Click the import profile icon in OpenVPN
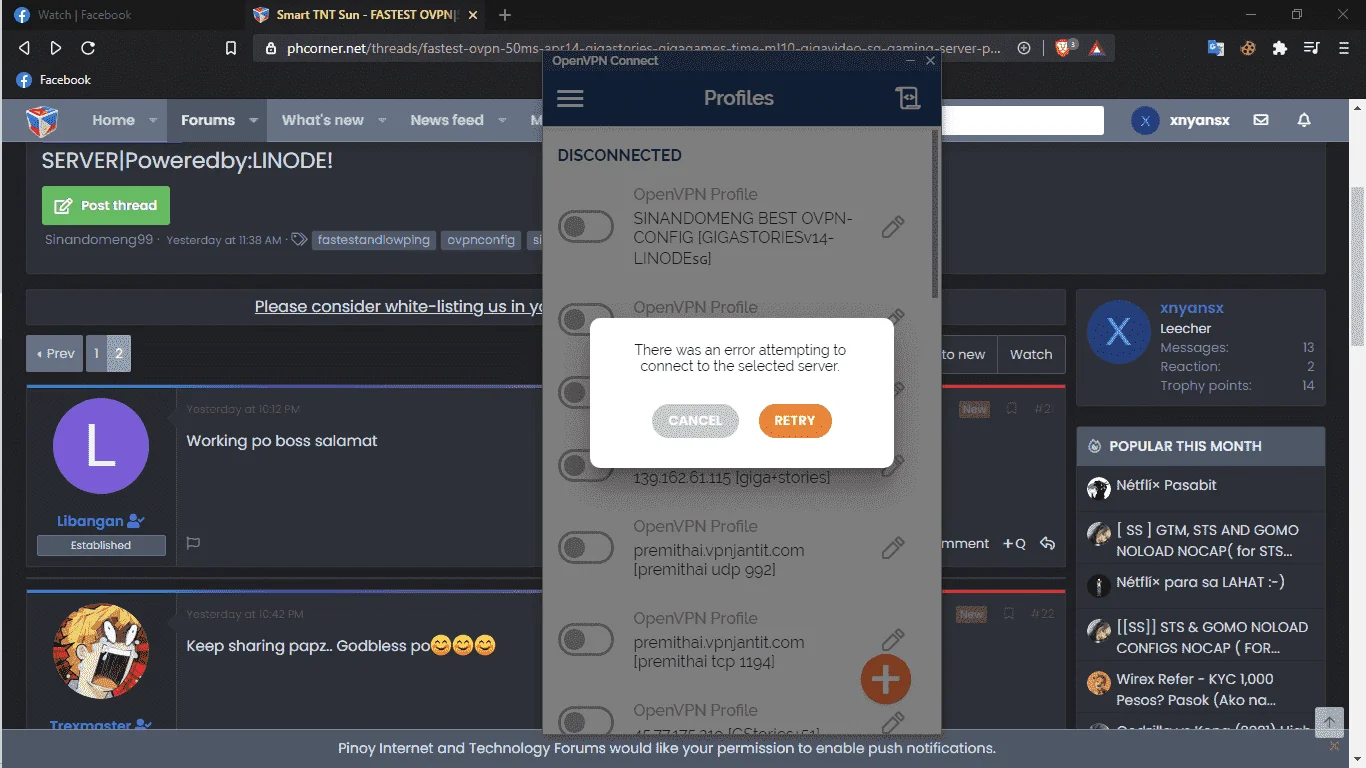 click(908, 98)
